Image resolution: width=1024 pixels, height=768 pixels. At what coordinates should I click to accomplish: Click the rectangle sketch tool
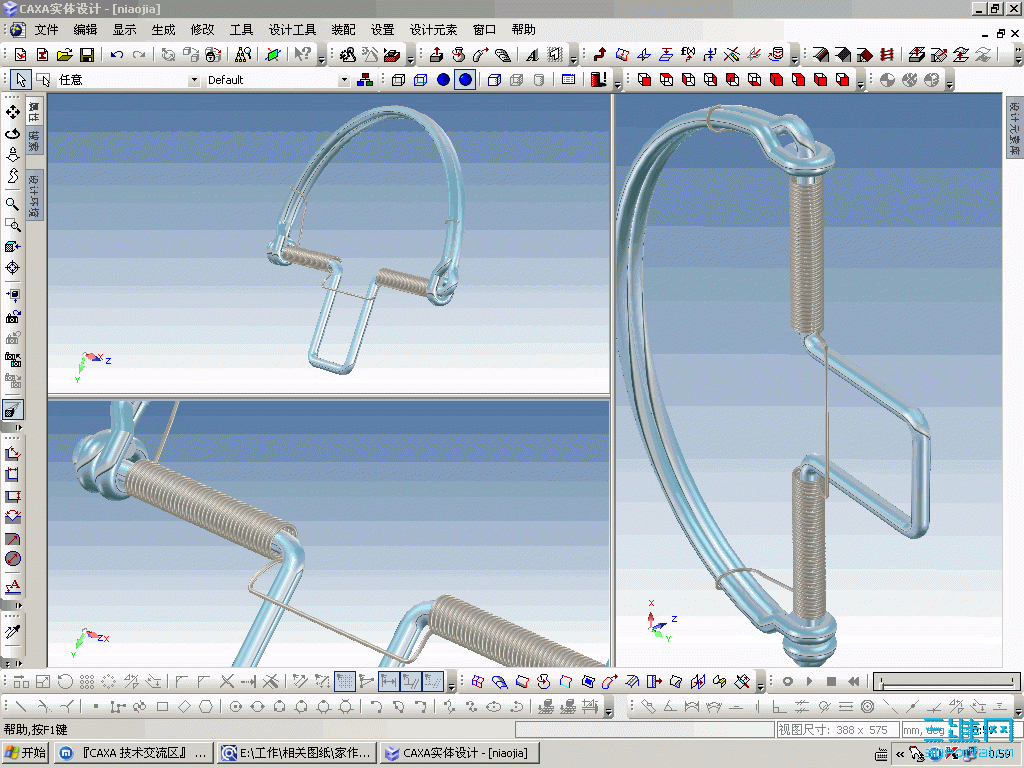click(x=163, y=706)
